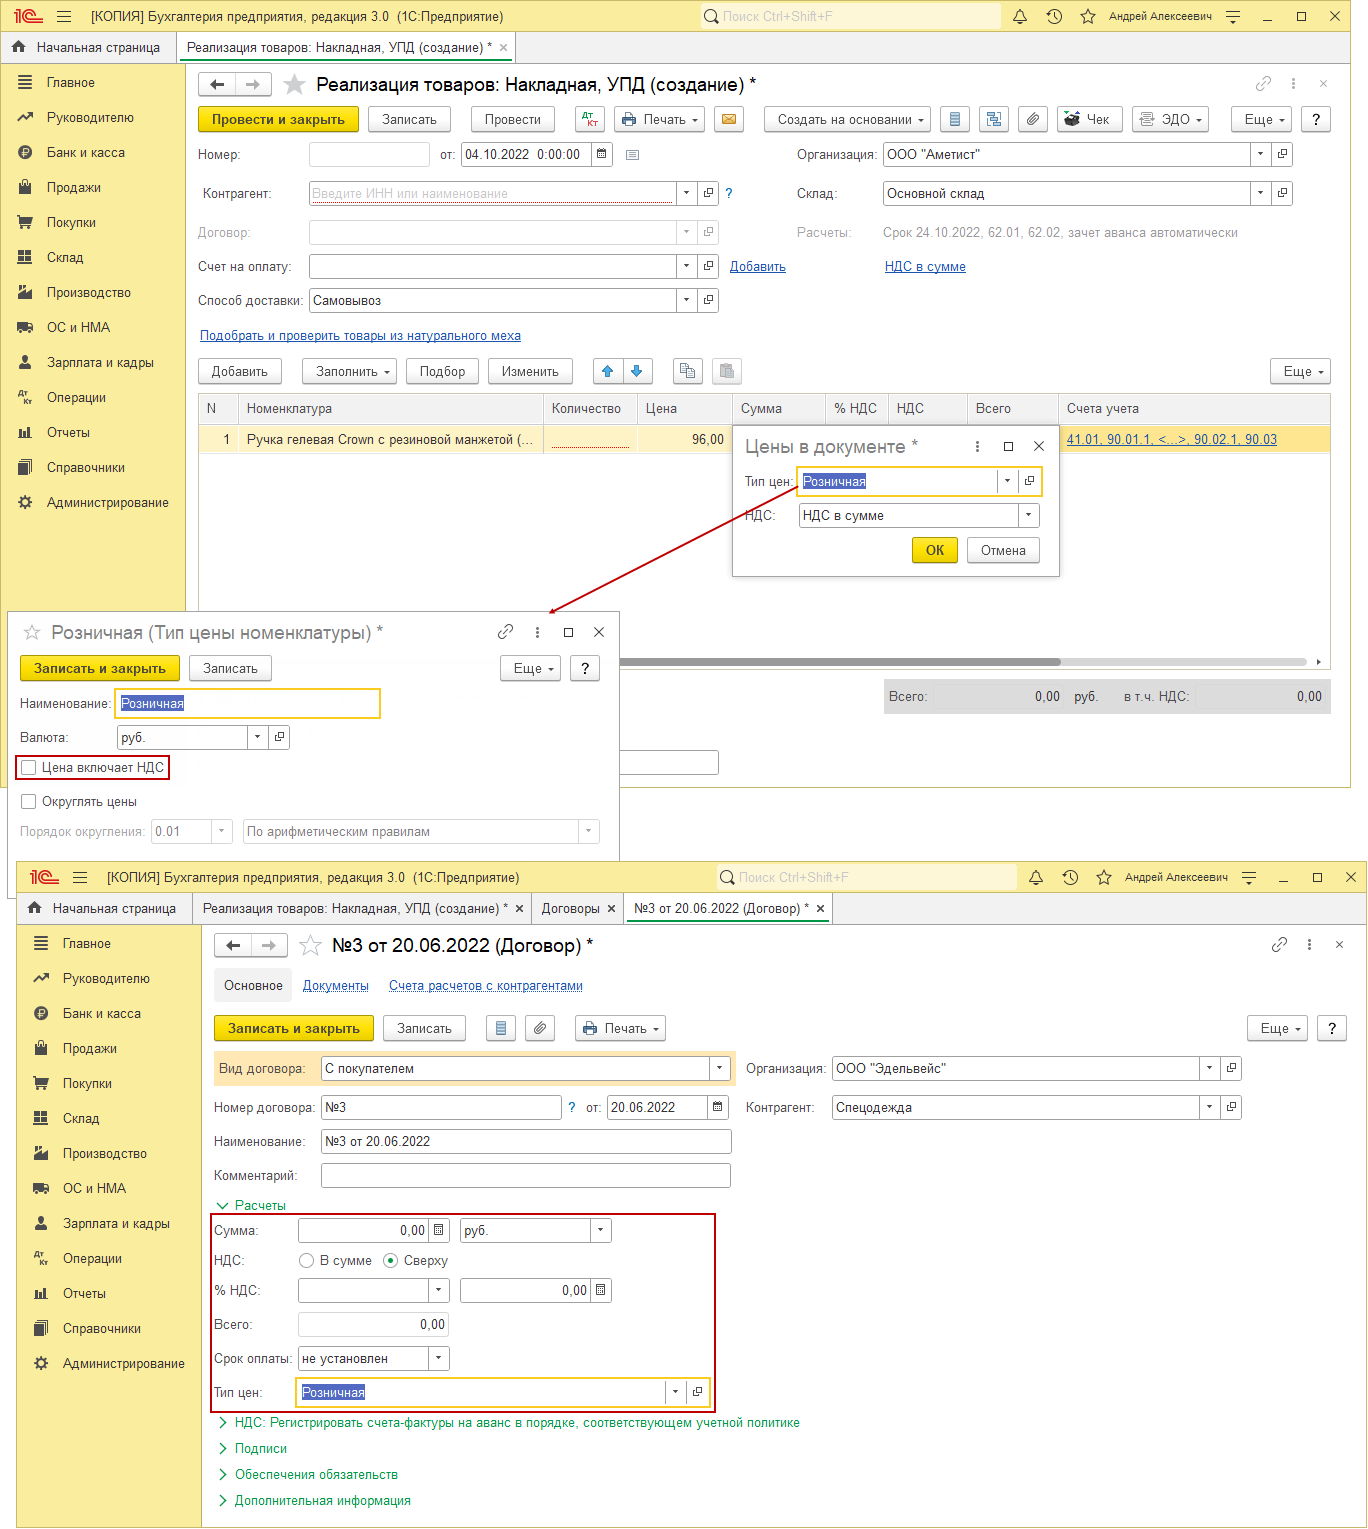
Task: Confirm Цены в документе with ОК
Action: click(x=935, y=550)
